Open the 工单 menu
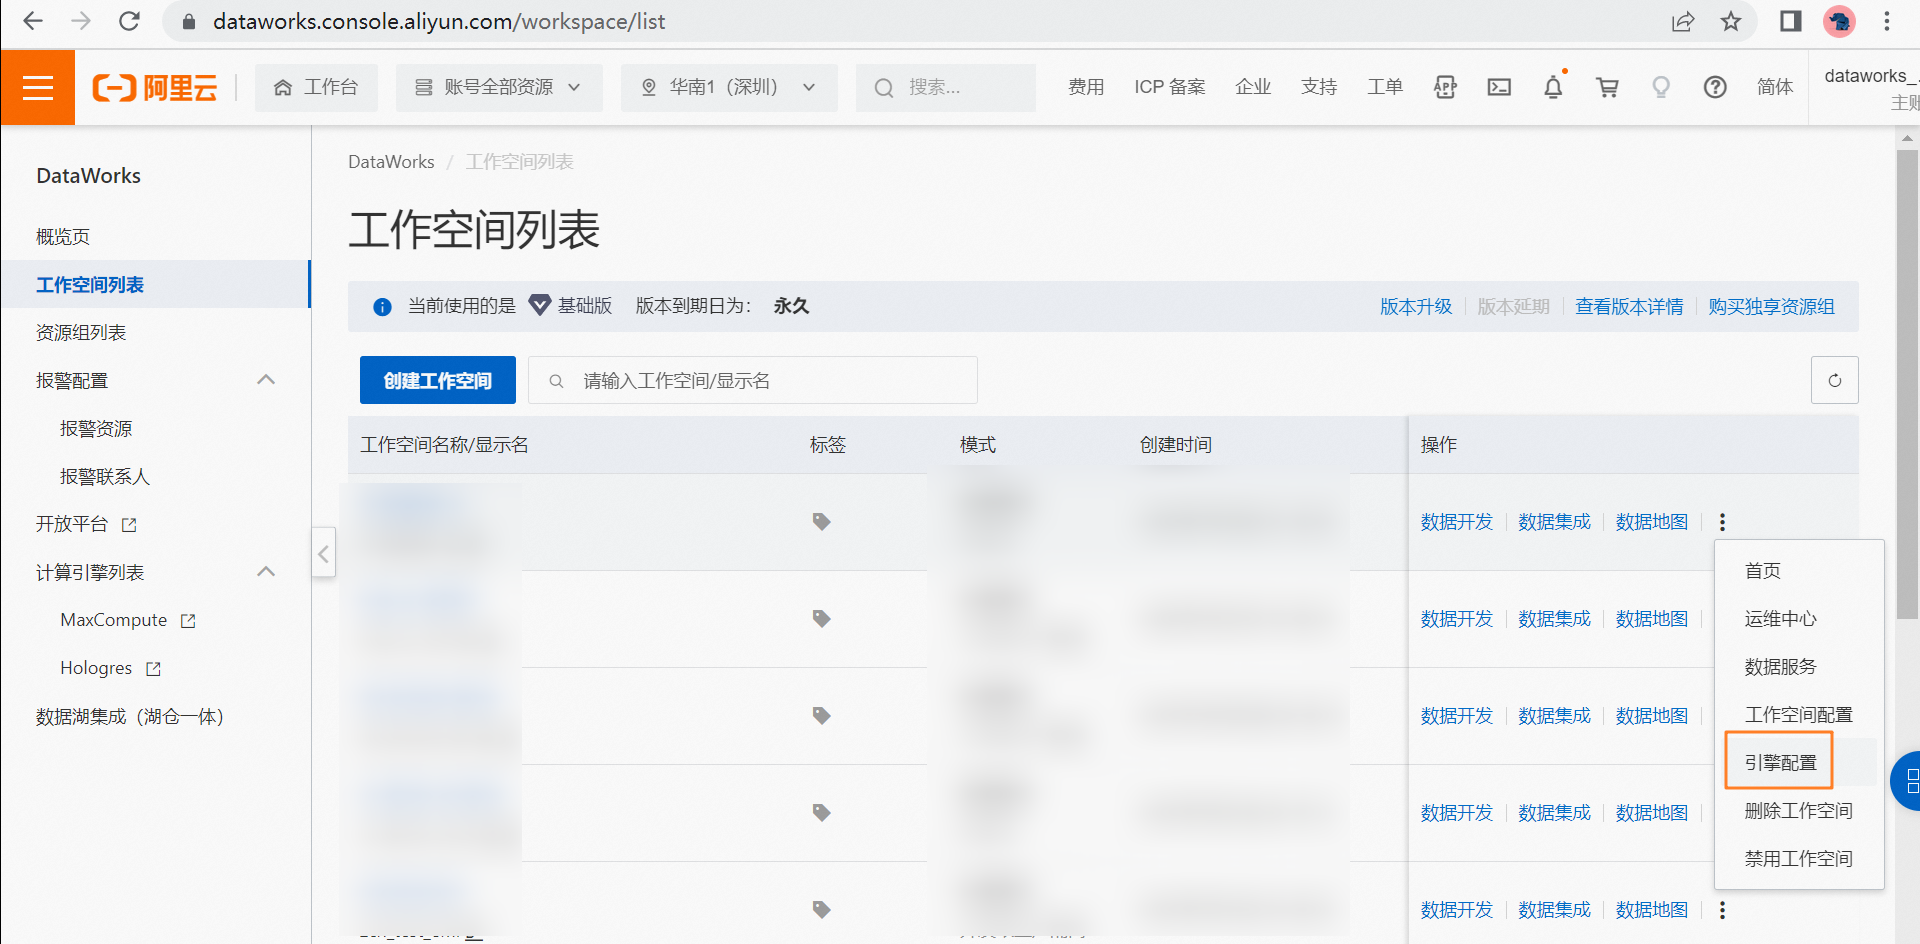Image resolution: width=1920 pixels, height=944 pixels. [x=1385, y=88]
